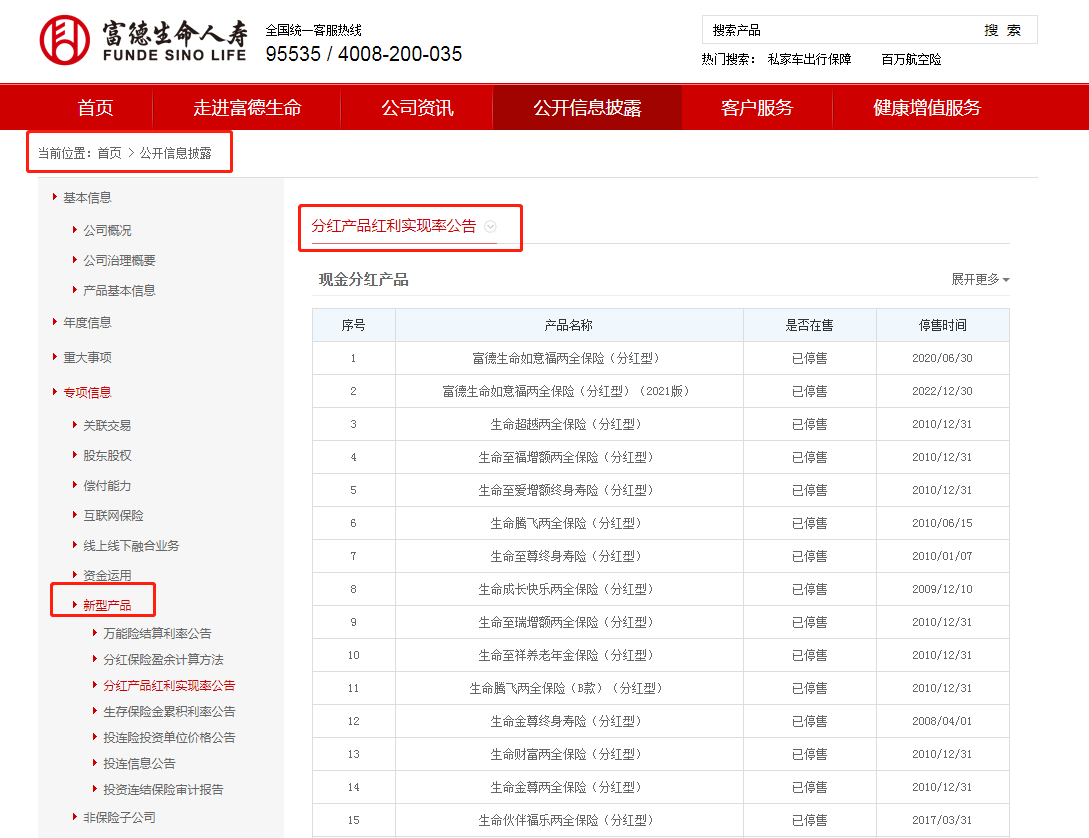The width and height of the screenshot is (1089, 838).
Task: Click 富德生命如意福两全保险（分红型）（2021版） product
Action: point(565,391)
